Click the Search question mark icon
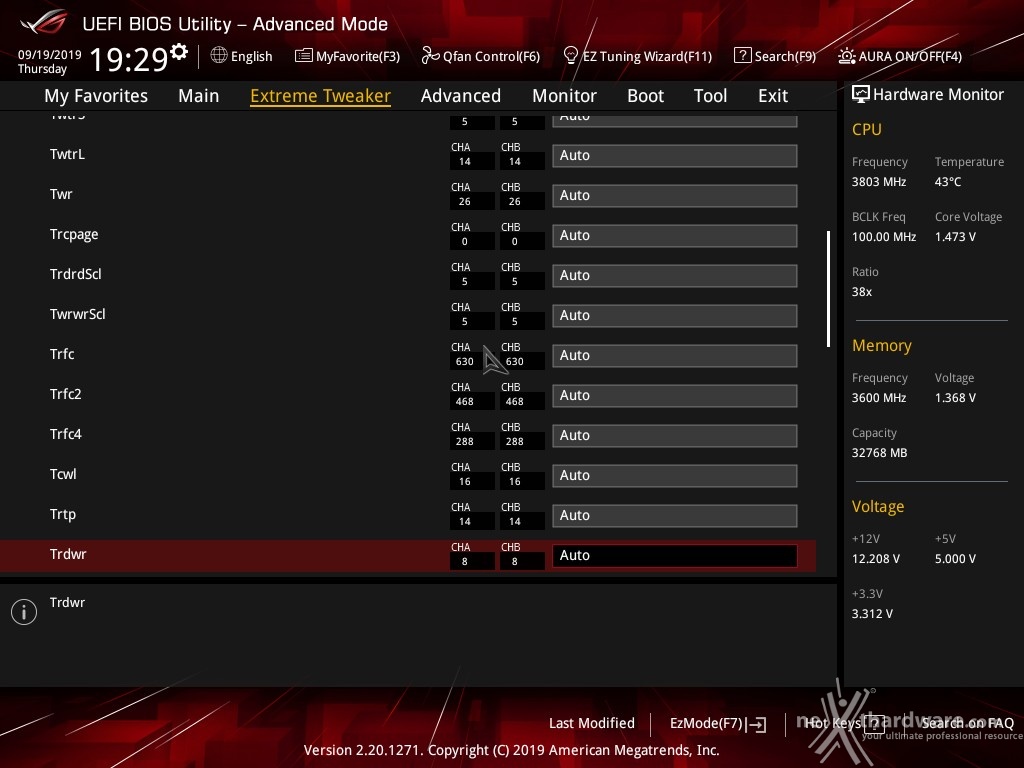 743,56
